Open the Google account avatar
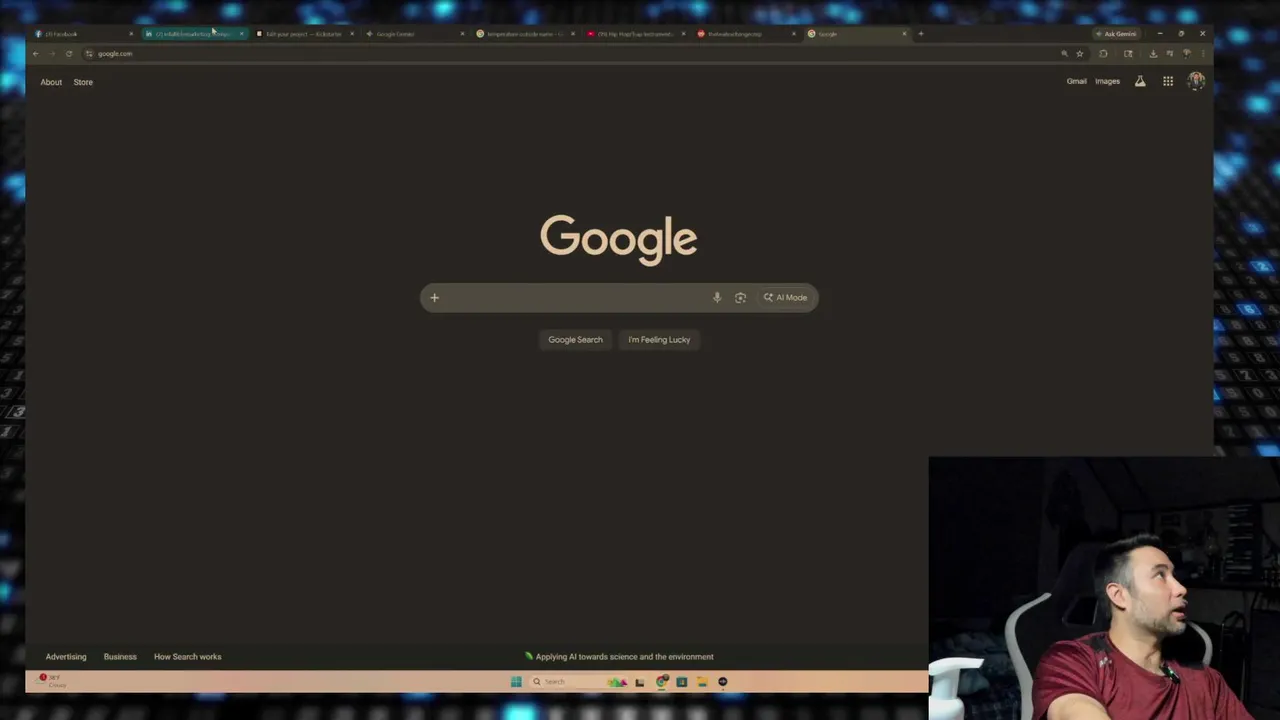 1196,81
